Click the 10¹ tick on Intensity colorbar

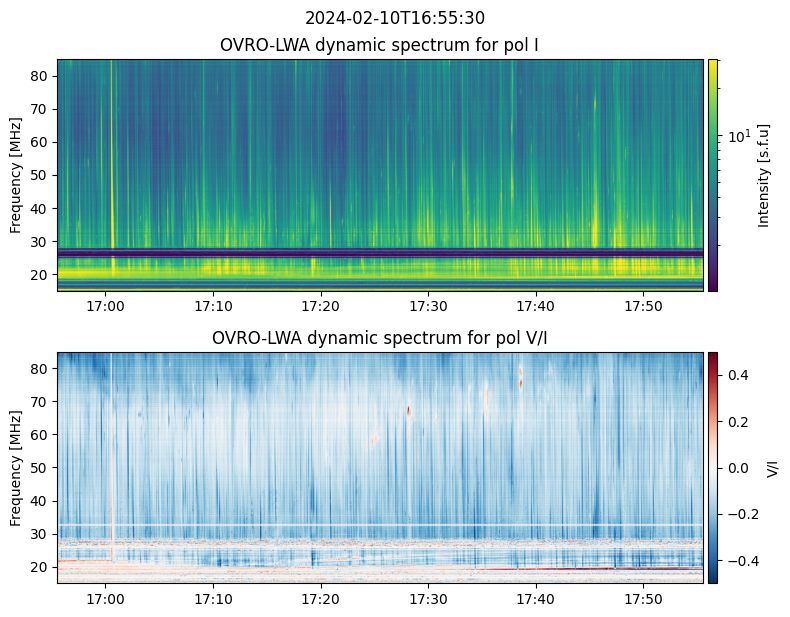pyautogui.click(x=739, y=135)
